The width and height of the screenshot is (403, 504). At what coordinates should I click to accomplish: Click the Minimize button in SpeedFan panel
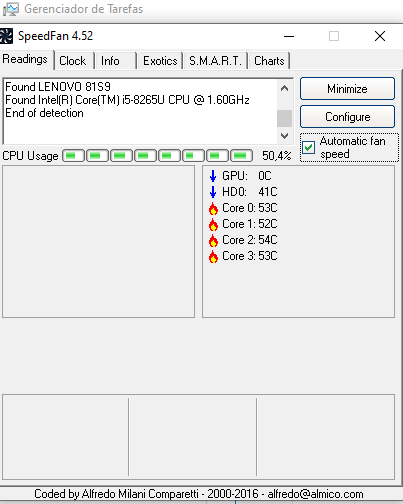coord(347,89)
